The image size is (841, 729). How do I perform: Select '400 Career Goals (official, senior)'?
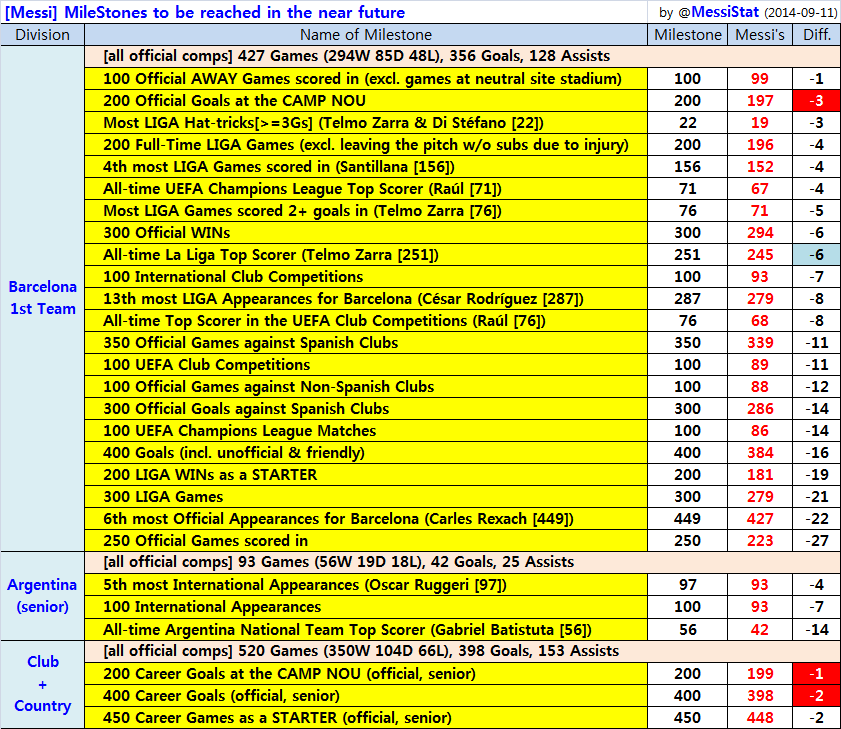pyautogui.click(x=366, y=696)
